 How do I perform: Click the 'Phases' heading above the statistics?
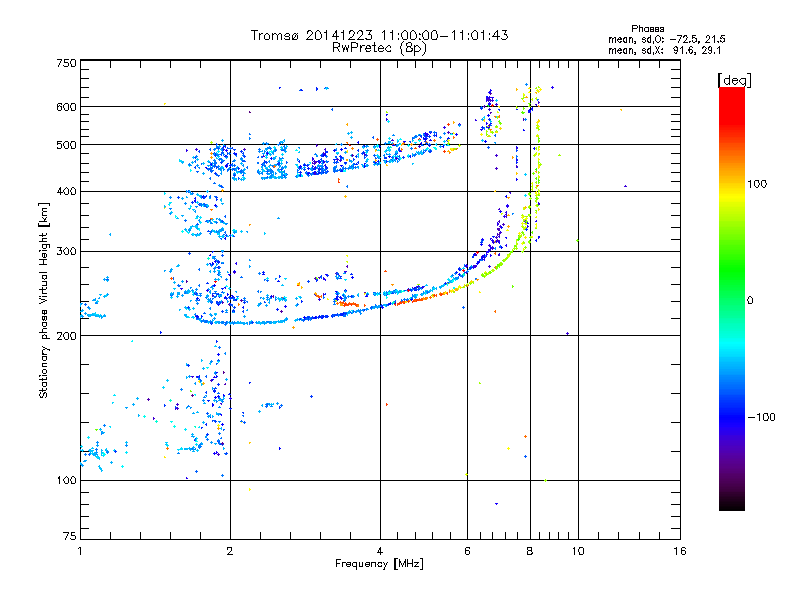click(x=647, y=29)
